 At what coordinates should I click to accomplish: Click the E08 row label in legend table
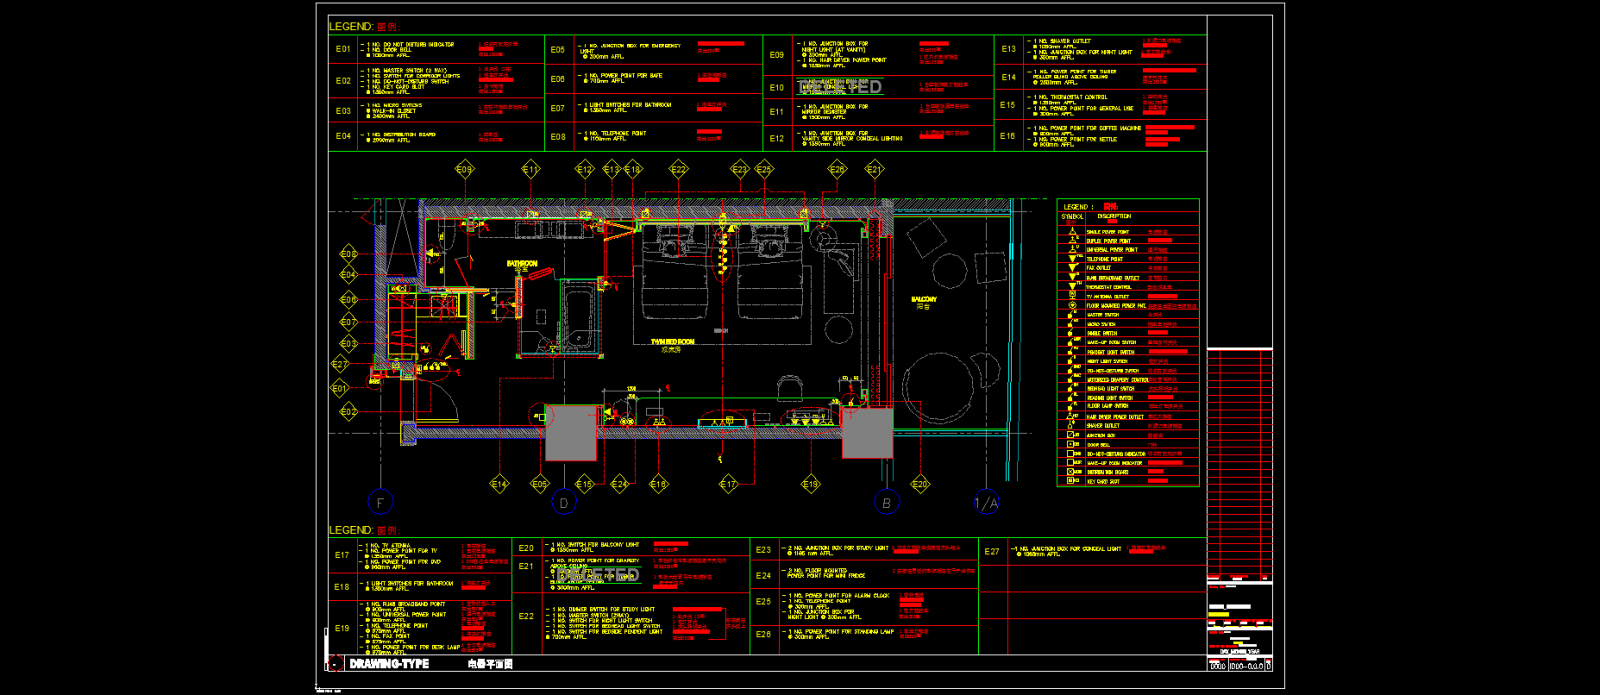pos(557,136)
